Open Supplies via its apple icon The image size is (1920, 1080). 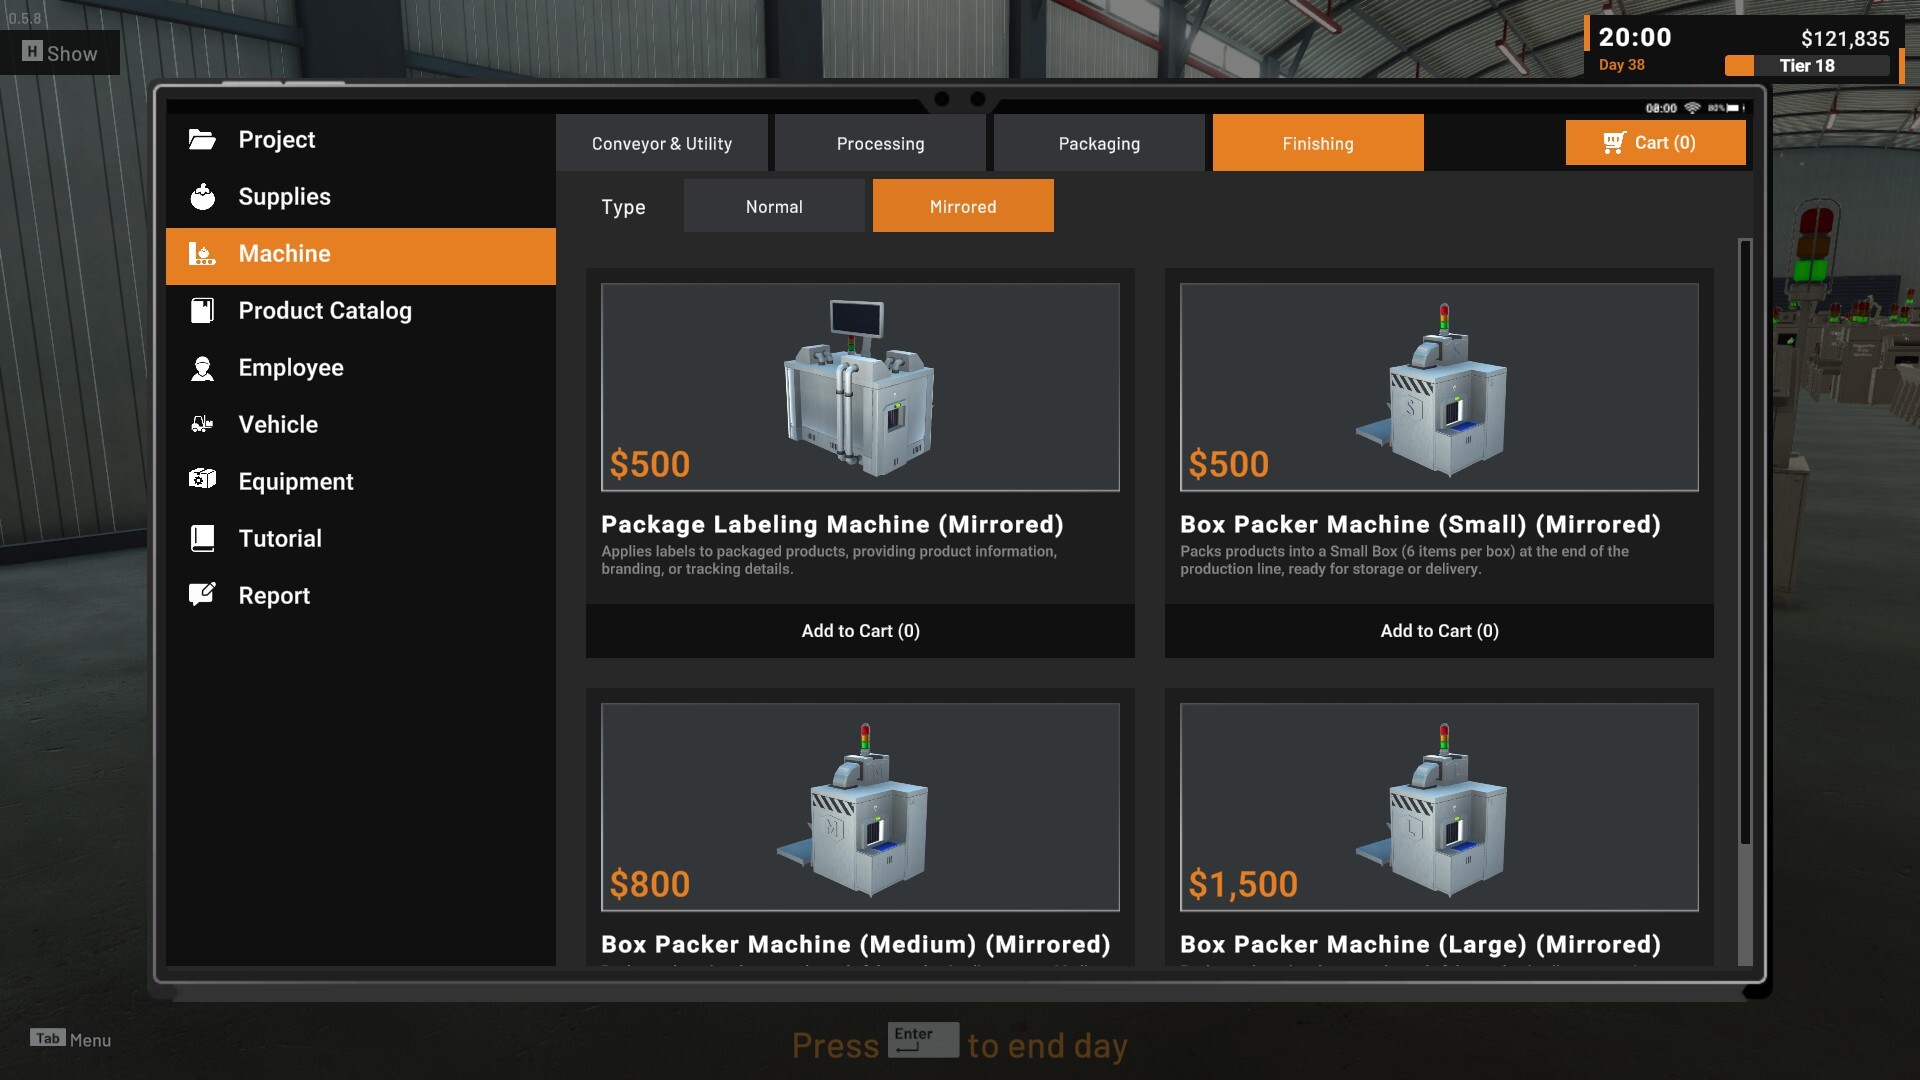[x=202, y=197]
